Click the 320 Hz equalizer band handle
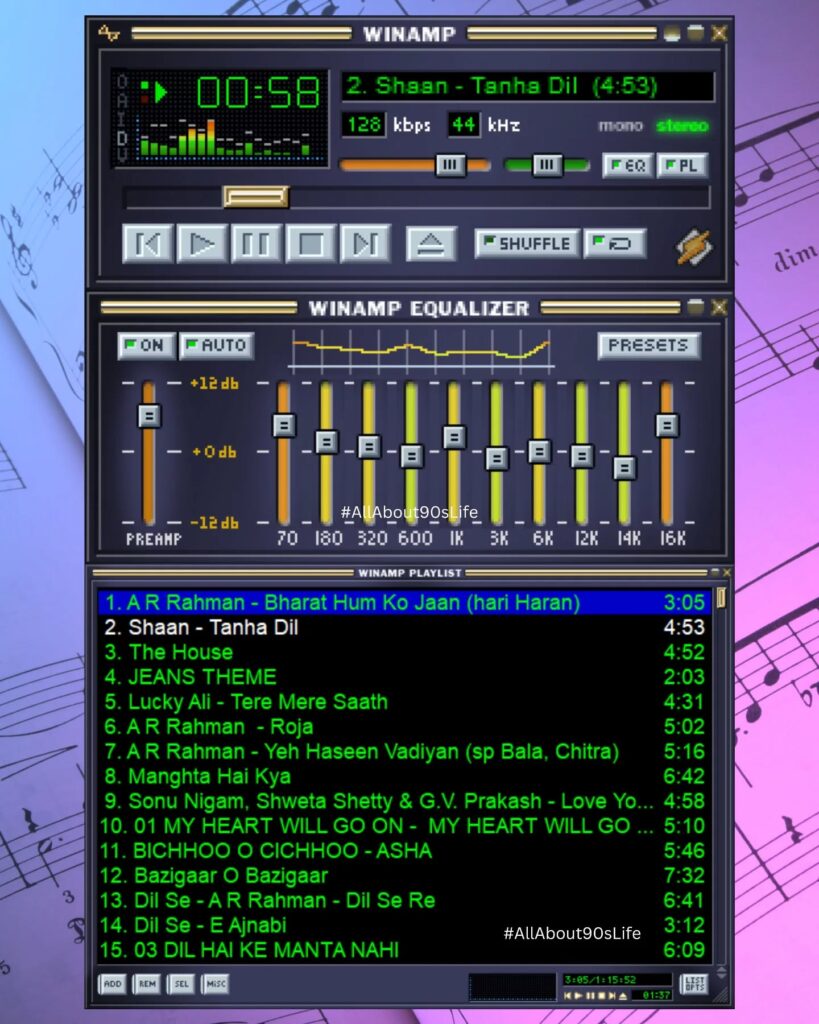Image resolution: width=819 pixels, height=1024 pixels. pyautogui.click(x=369, y=447)
